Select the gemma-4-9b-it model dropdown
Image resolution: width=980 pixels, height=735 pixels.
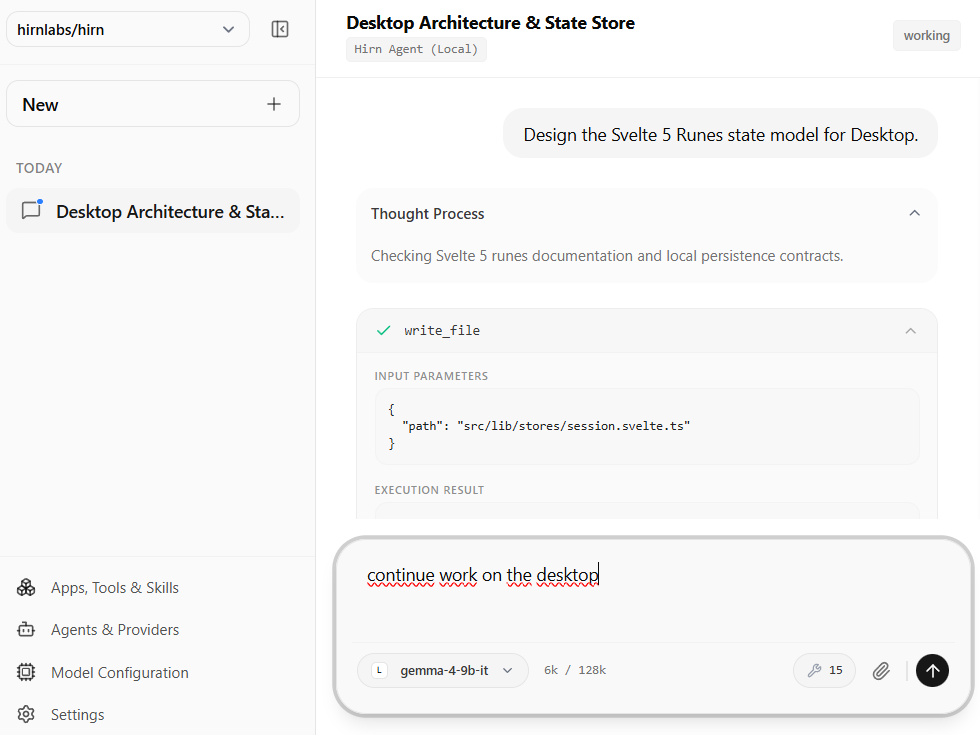[442, 670]
